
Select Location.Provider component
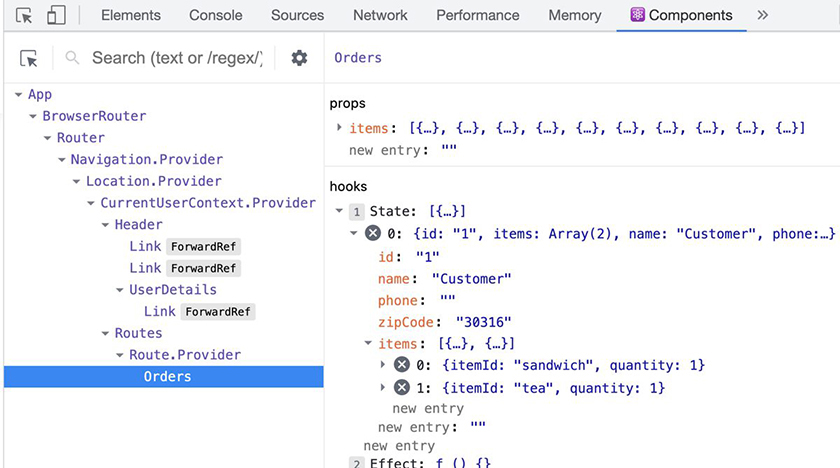pyautogui.click(x=154, y=181)
